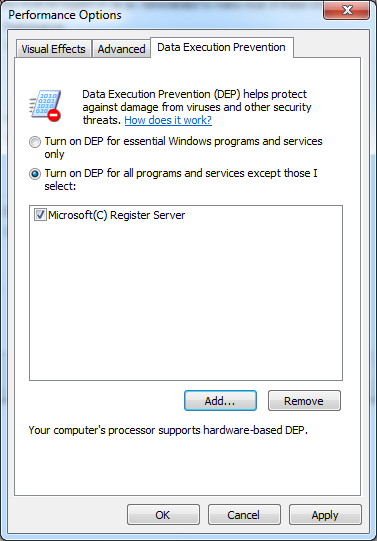Image resolution: width=377 pixels, height=541 pixels.
Task: Apply the DEP changes
Action: pyautogui.click(x=325, y=515)
